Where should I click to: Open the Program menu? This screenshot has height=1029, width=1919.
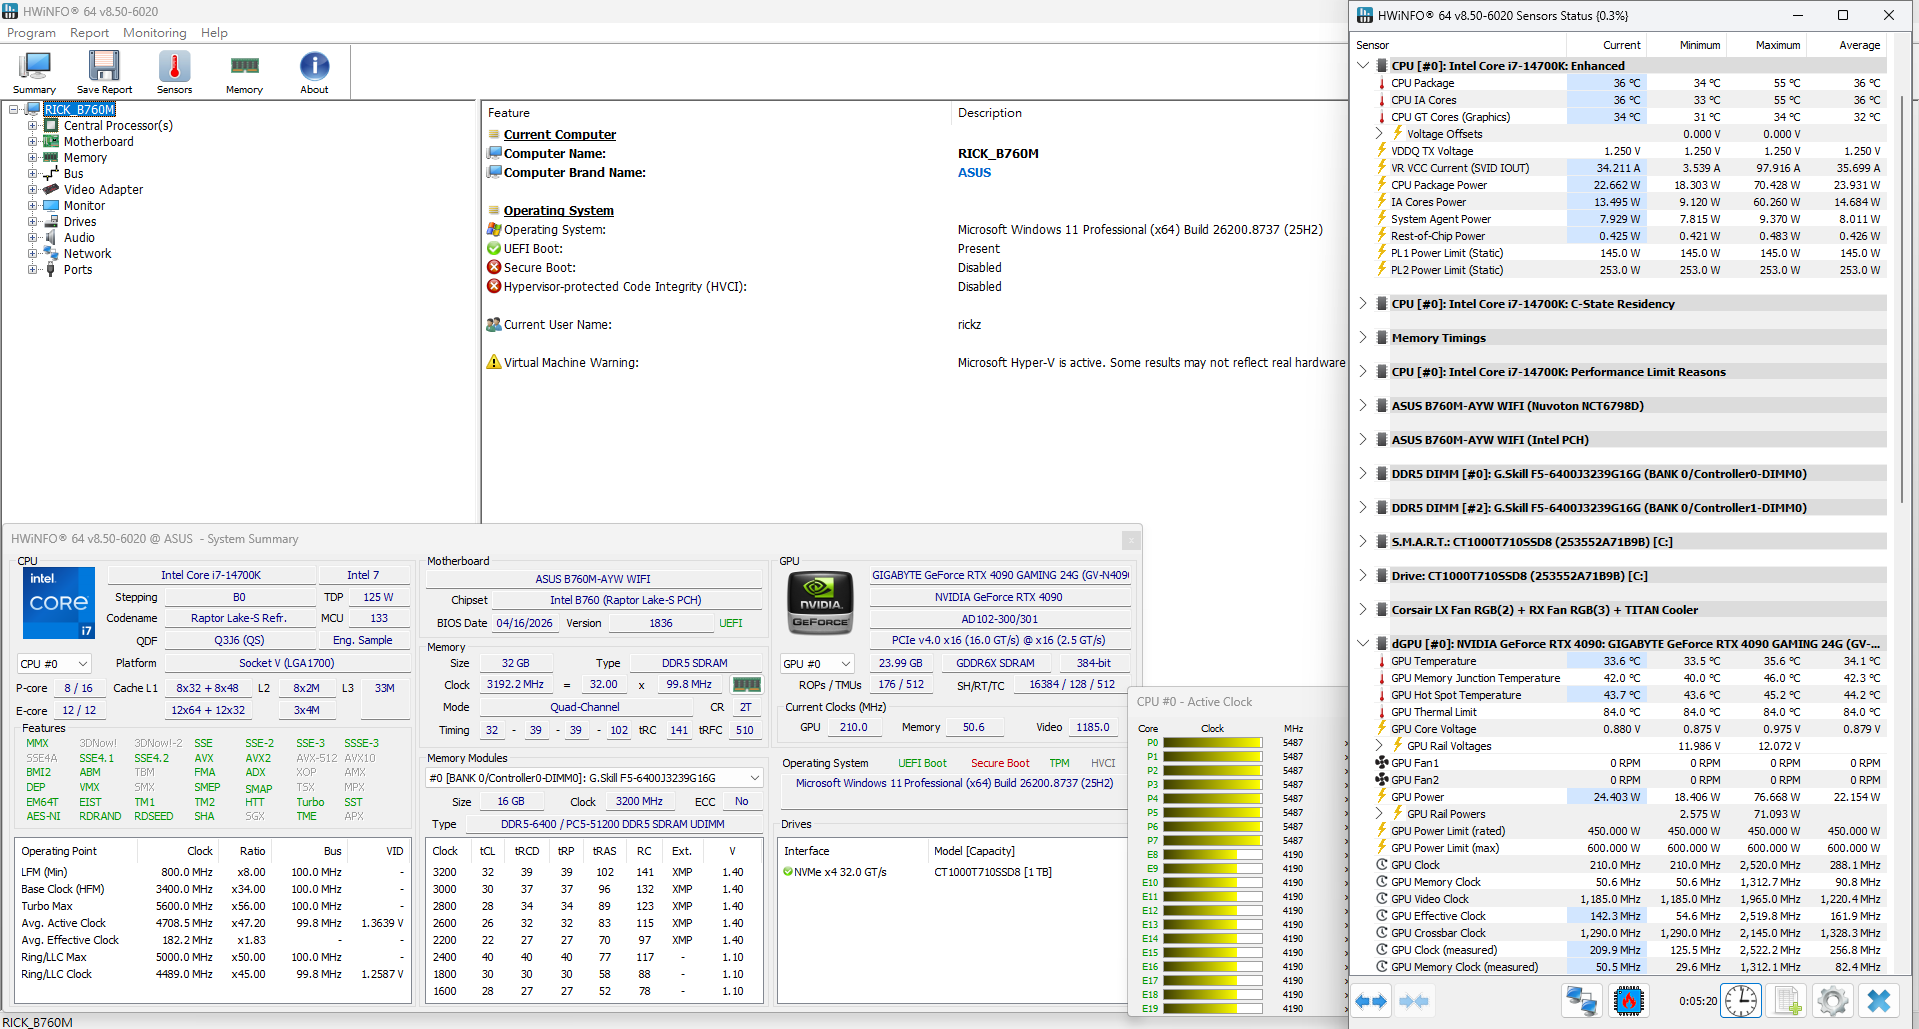(32, 33)
